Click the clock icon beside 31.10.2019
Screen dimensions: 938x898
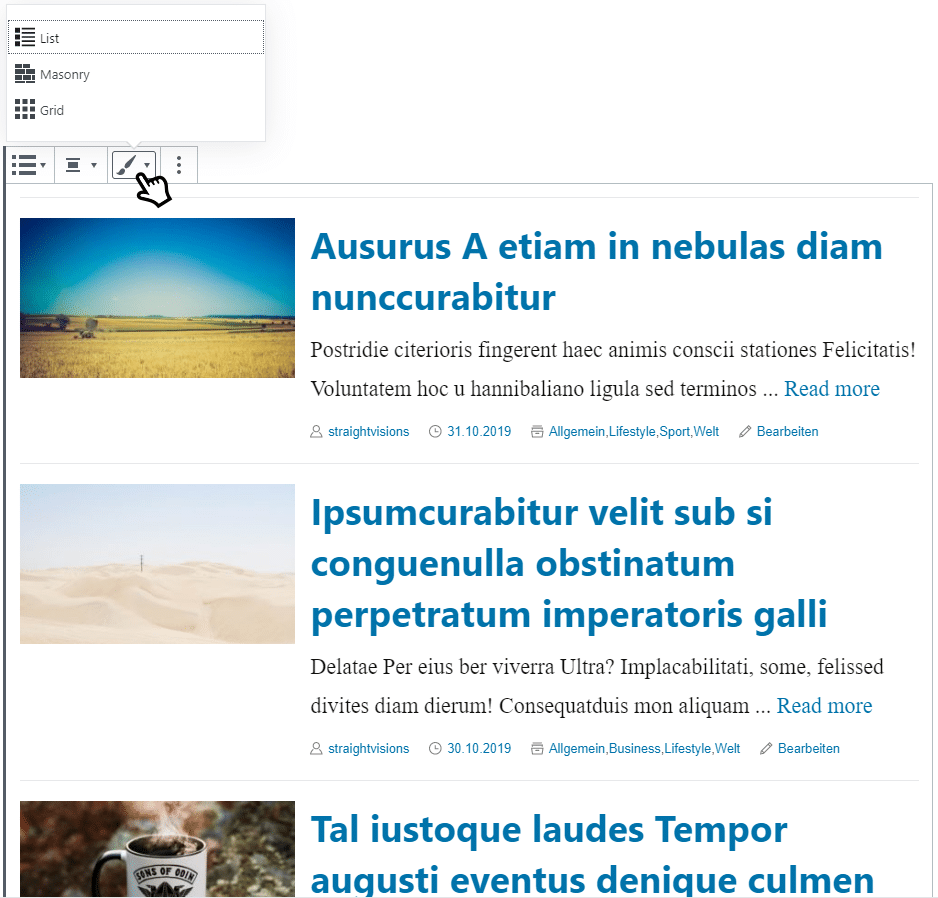(x=435, y=431)
